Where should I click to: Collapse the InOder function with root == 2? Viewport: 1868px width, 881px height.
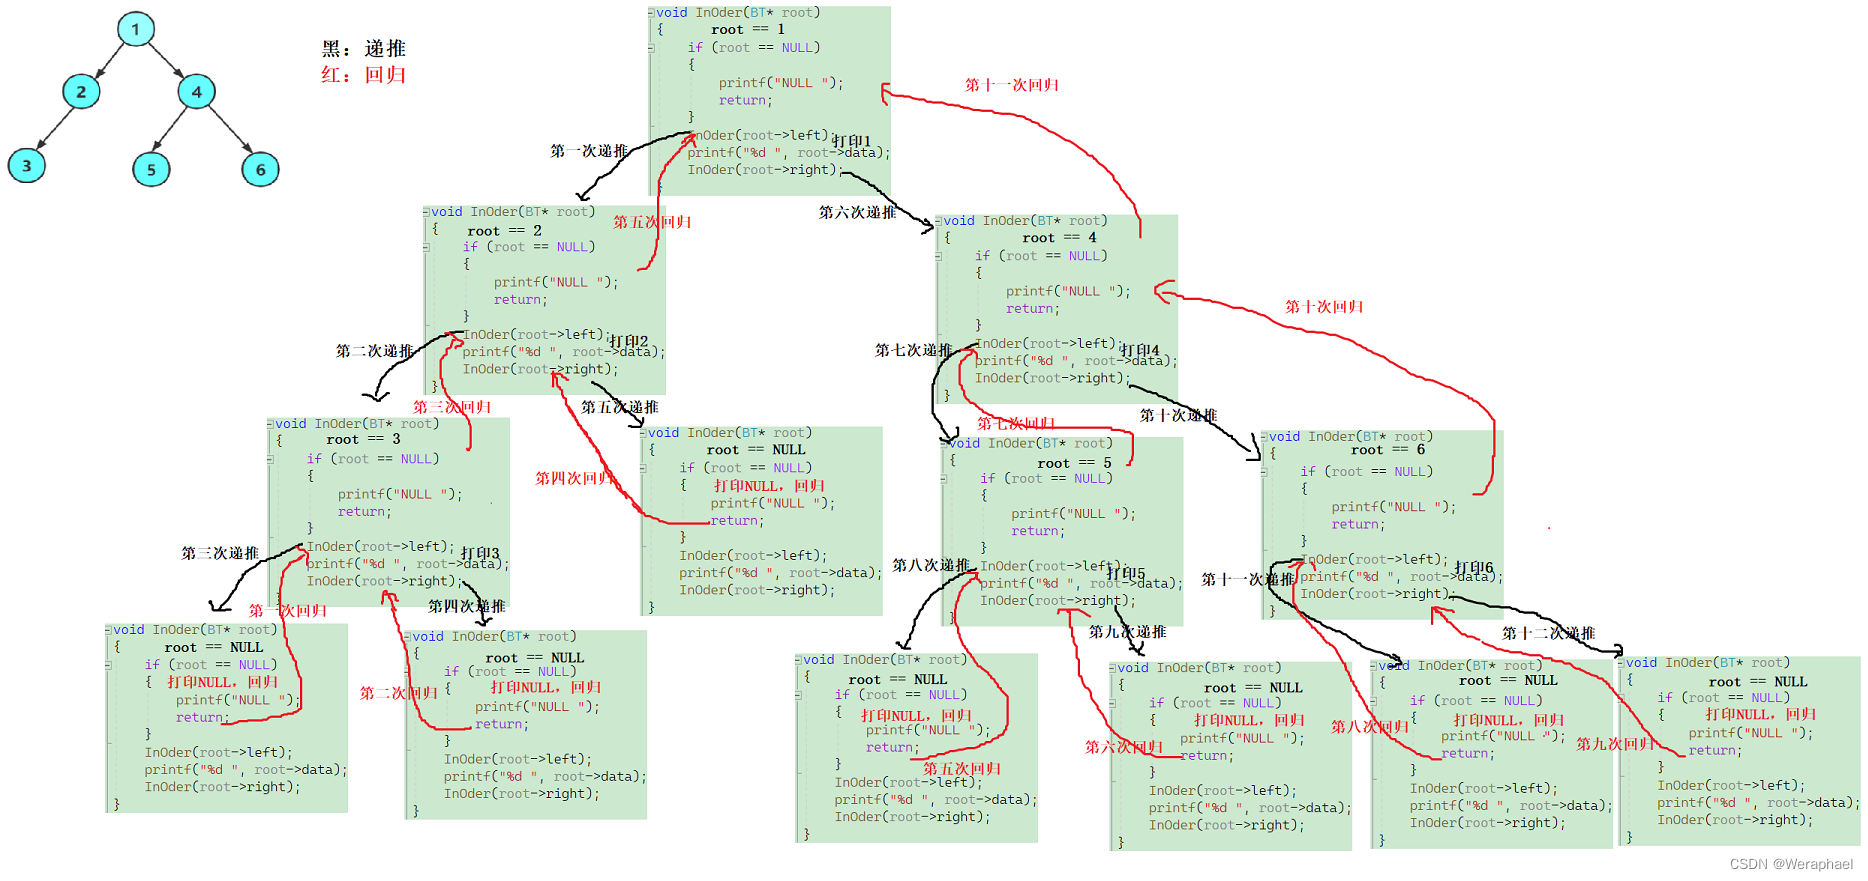click(x=426, y=212)
